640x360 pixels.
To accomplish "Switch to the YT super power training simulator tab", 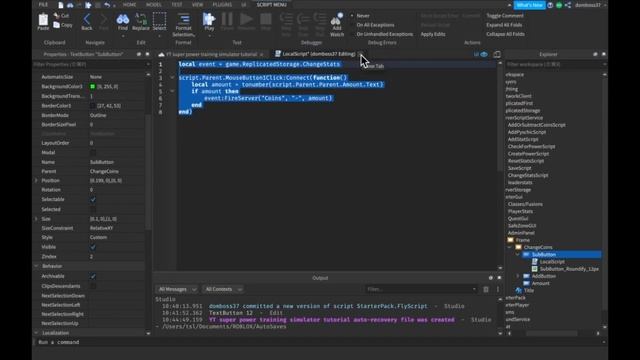I will pyautogui.click(x=211, y=54).
